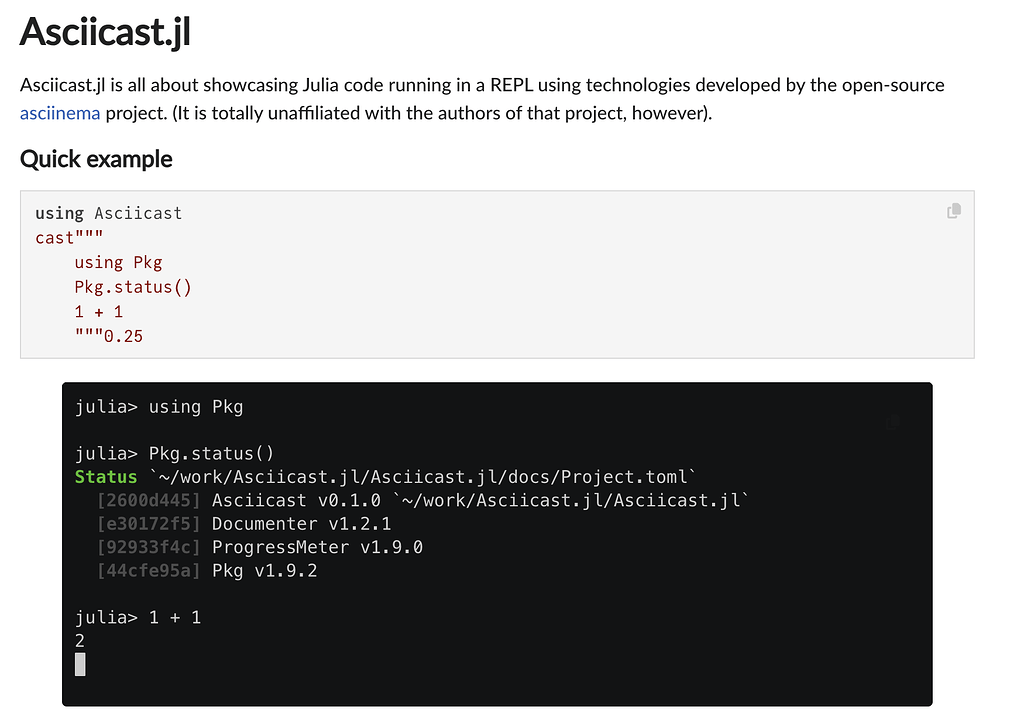The image size is (1024, 726).
Task: Click the 'julia> Pkg.status()' terminal line
Action: (x=174, y=453)
